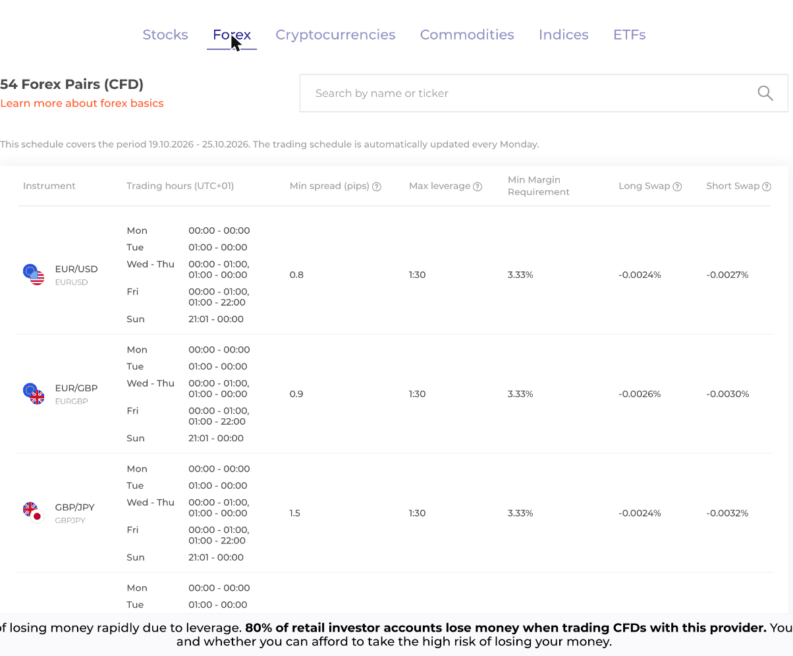Image resolution: width=793 pixels, height=656 pixels.
Task: Click the Long Swap header text
Action: click(x=644, y=186)
